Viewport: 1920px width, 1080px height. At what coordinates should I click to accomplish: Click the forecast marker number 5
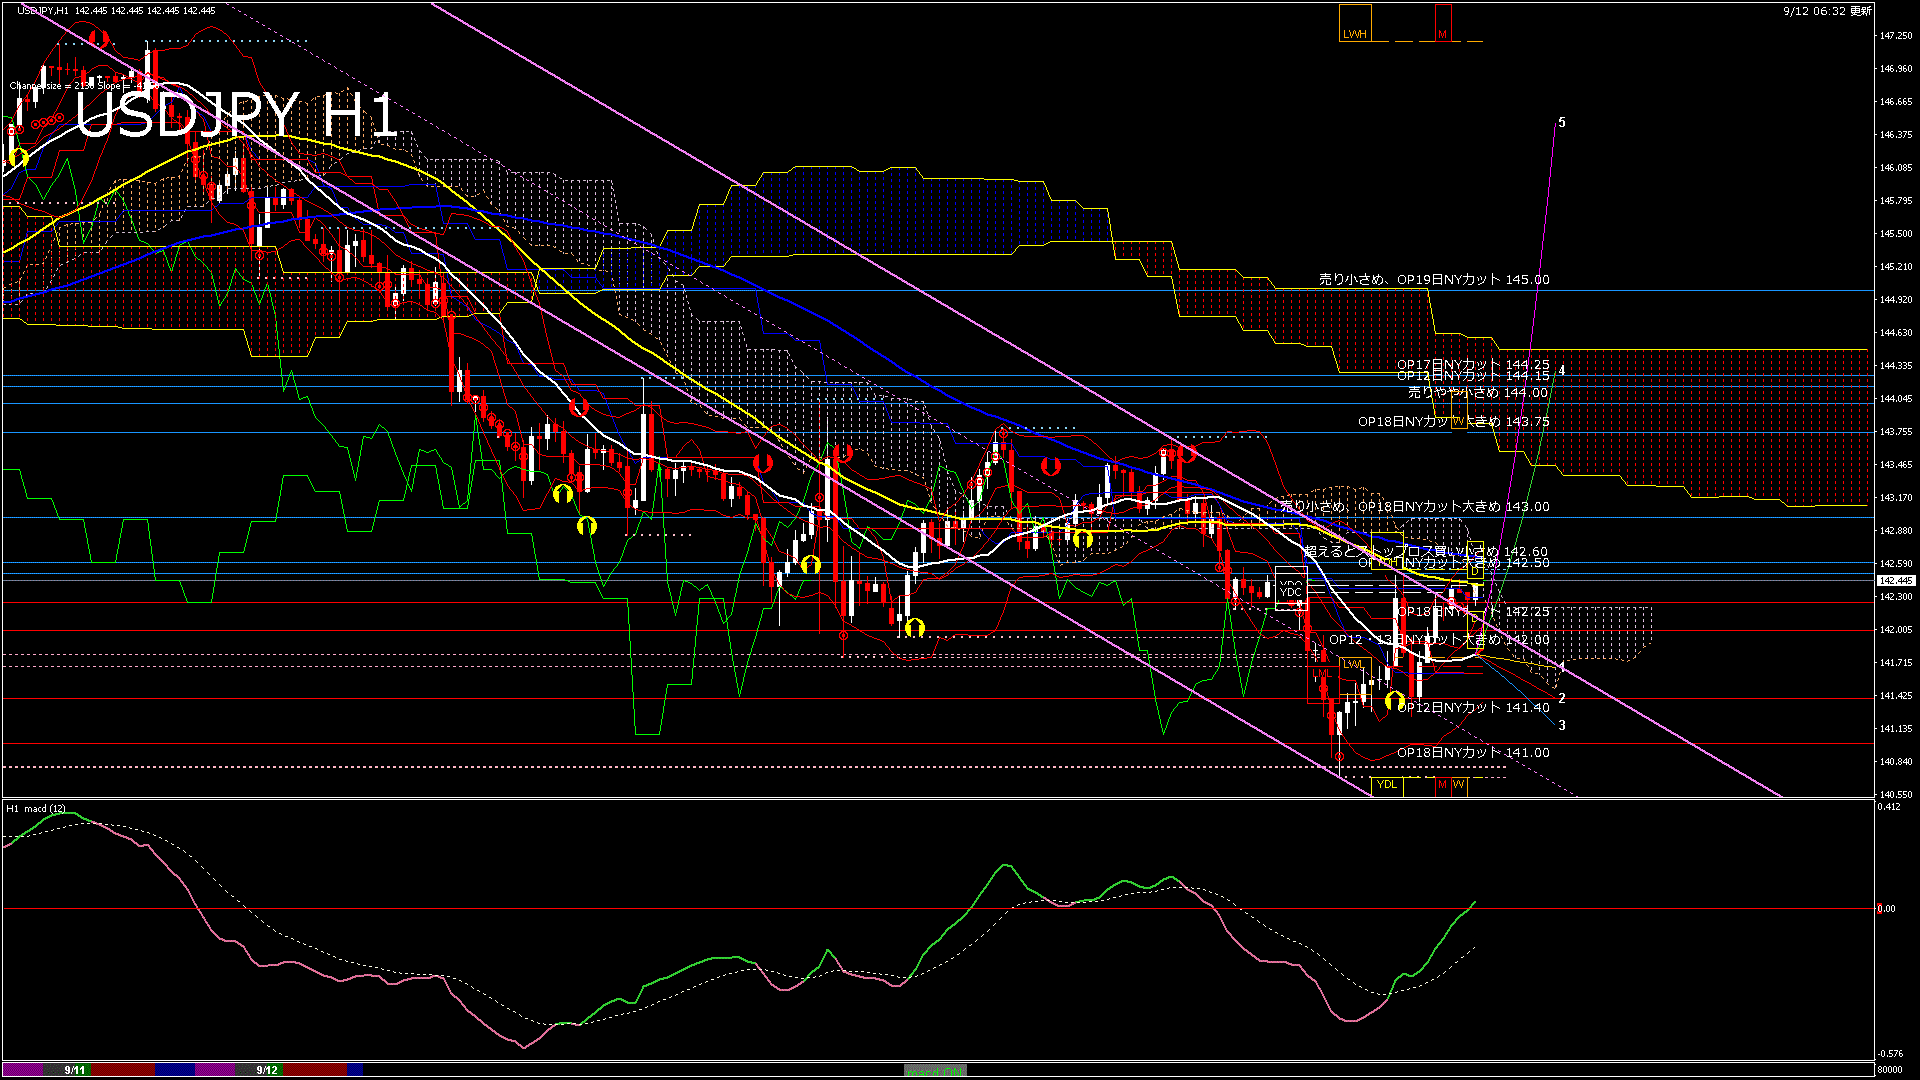tap(1562, 123)
